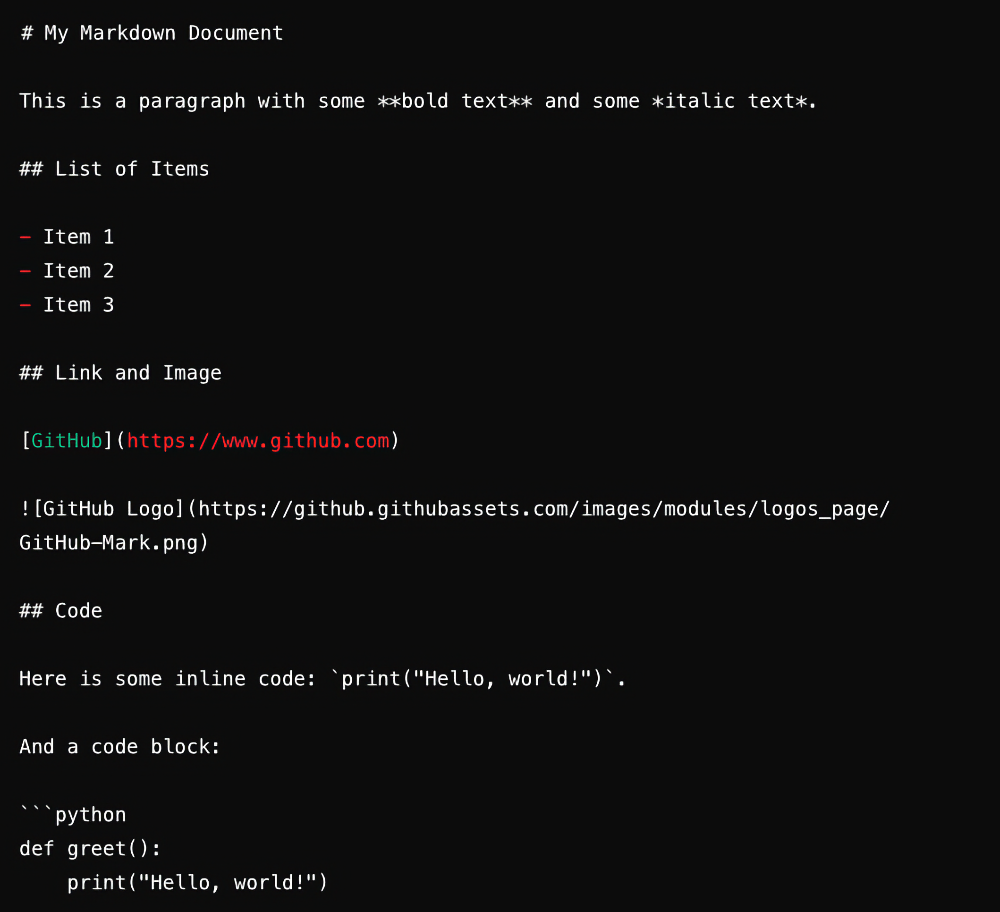
Task: Click the "## Link and Image" heading
Action: pyautogui.click(x=121, y=373)
